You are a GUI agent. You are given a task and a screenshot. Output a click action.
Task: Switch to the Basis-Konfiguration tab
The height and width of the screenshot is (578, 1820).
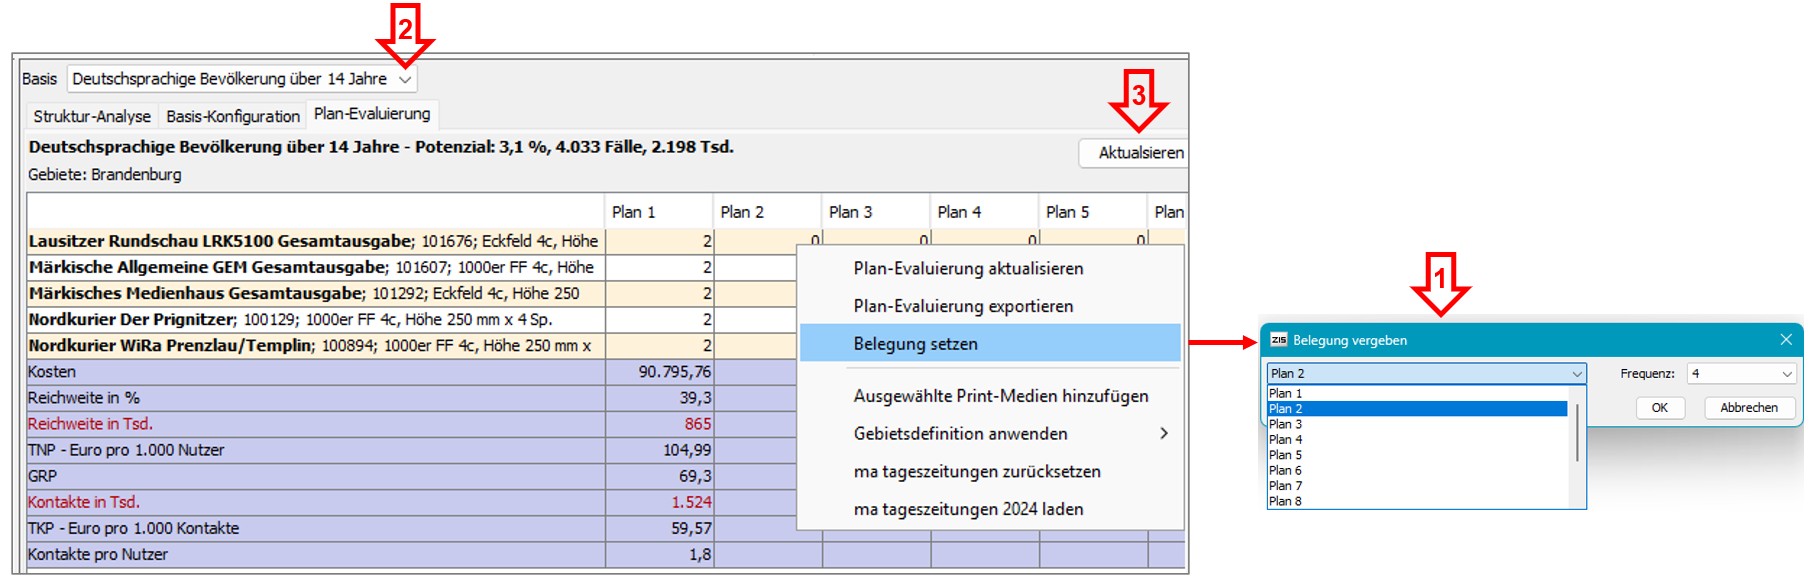point(233,116)
